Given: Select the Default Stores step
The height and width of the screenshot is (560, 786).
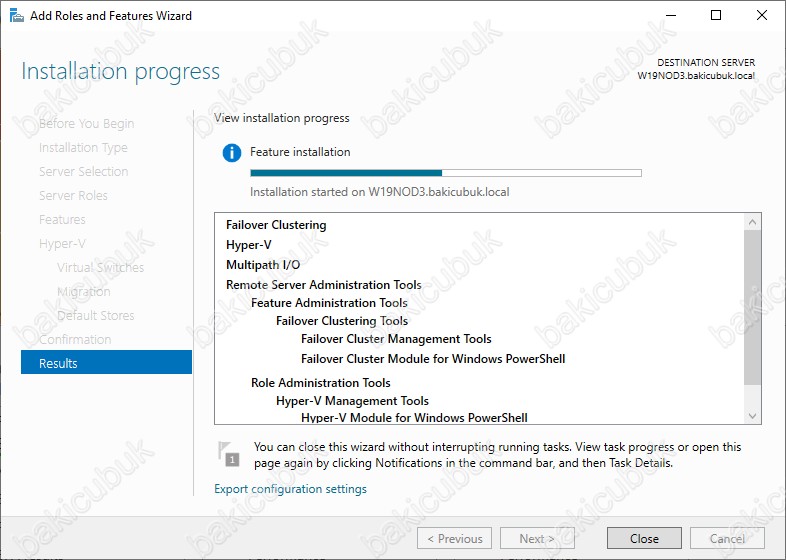Looking at the screenshot, I should 96,315.
